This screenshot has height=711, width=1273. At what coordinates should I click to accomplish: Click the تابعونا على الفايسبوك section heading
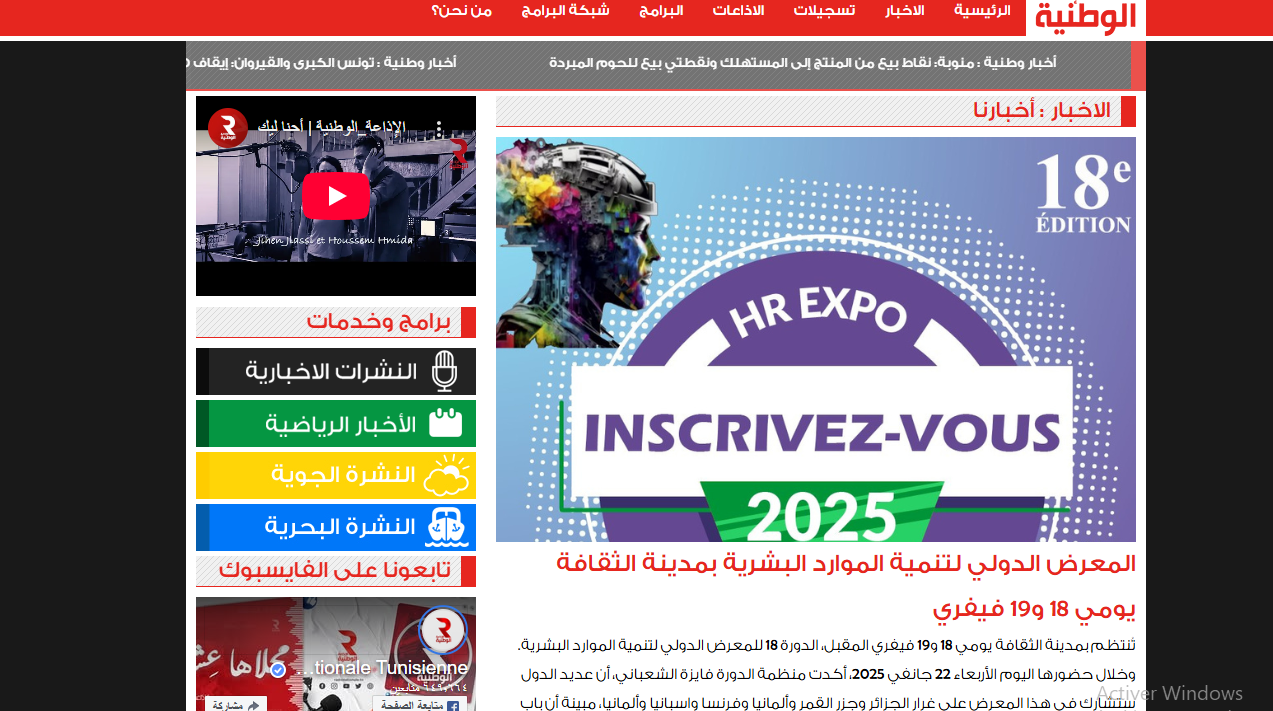[335, 571]
